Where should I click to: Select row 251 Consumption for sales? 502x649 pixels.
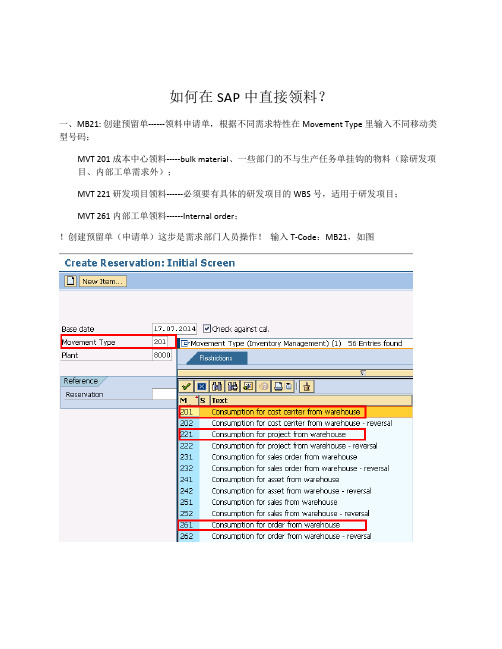[295, 502]
